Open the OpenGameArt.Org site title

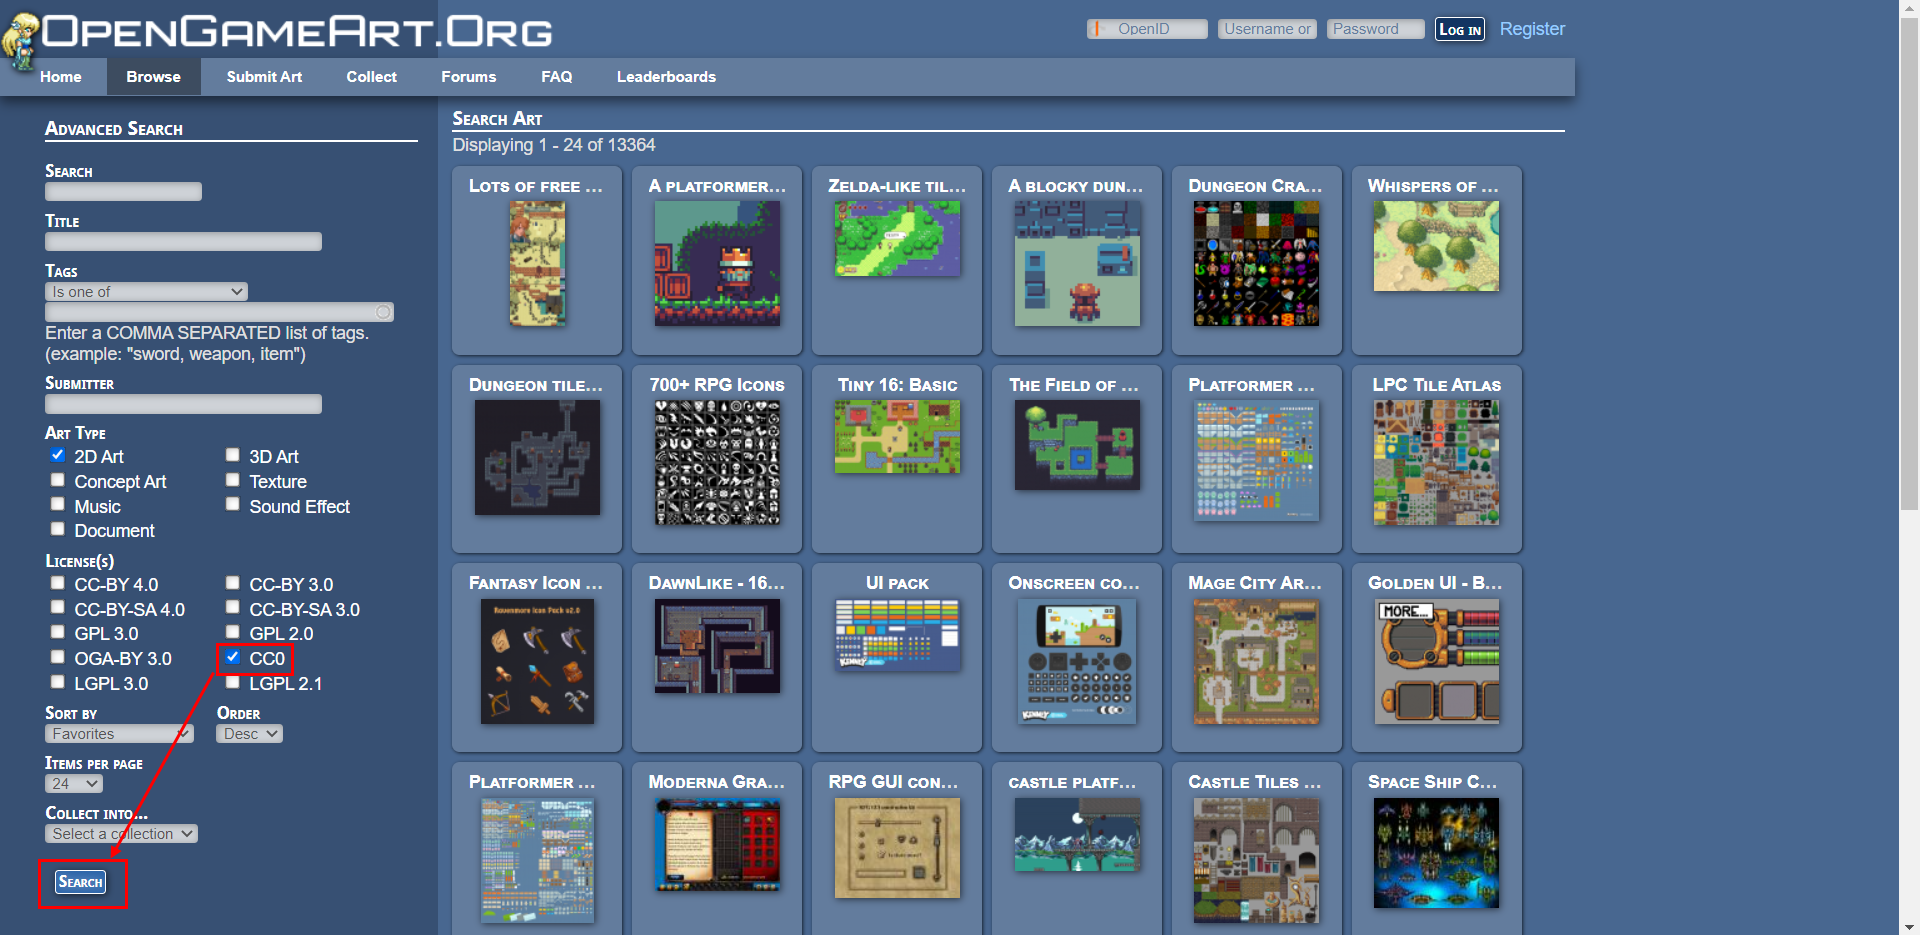click(297, 31)
